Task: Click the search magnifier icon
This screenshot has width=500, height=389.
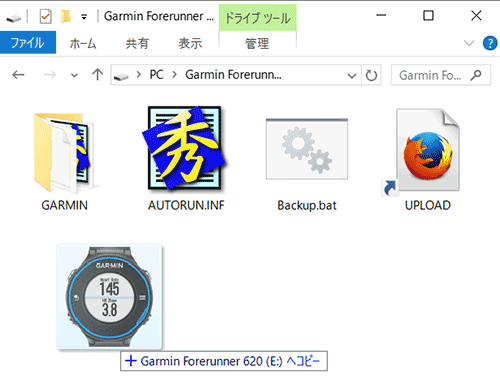Action: [x=476, y=75]
